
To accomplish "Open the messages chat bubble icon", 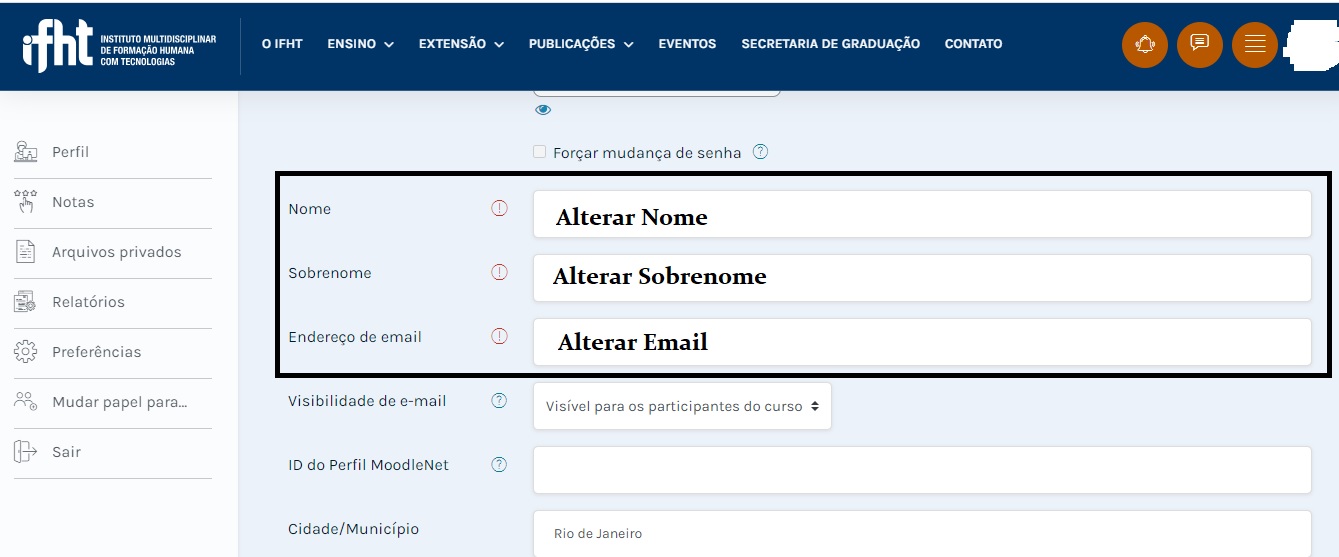I will (x=1200, y=45).
